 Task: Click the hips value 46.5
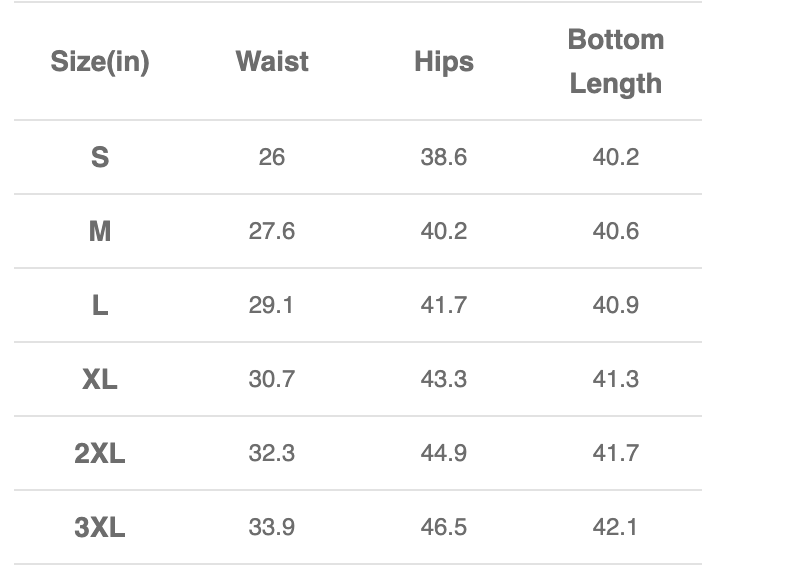[x=444, y=527]
